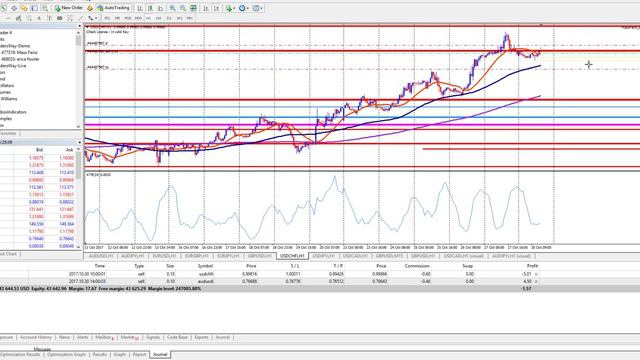Switch to the GBPUSD,M15 chart tab
The image size is (640, 360).
click(x=389, y=256)
